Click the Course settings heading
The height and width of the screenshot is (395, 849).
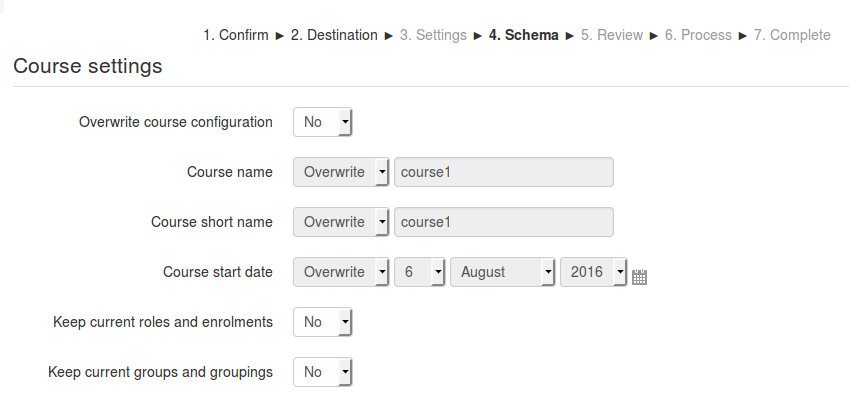pyautogui.click(x=88, y=66)
